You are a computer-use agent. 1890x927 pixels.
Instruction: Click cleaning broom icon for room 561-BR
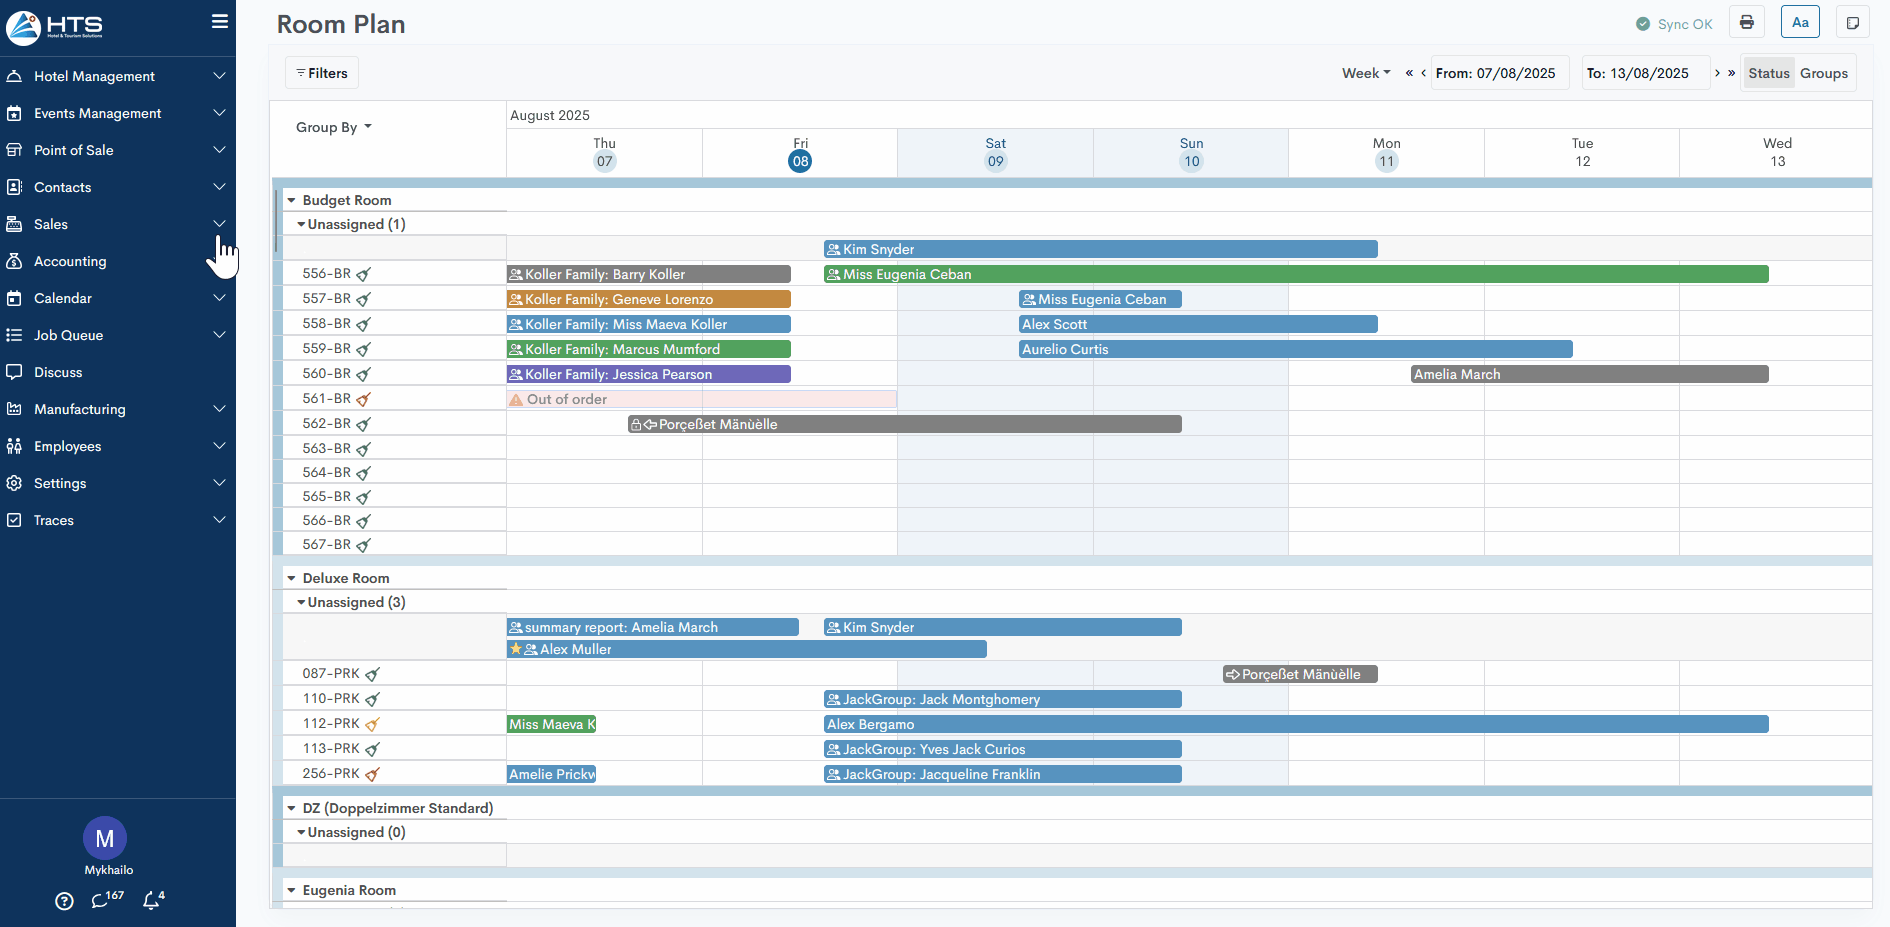[364, 399]
